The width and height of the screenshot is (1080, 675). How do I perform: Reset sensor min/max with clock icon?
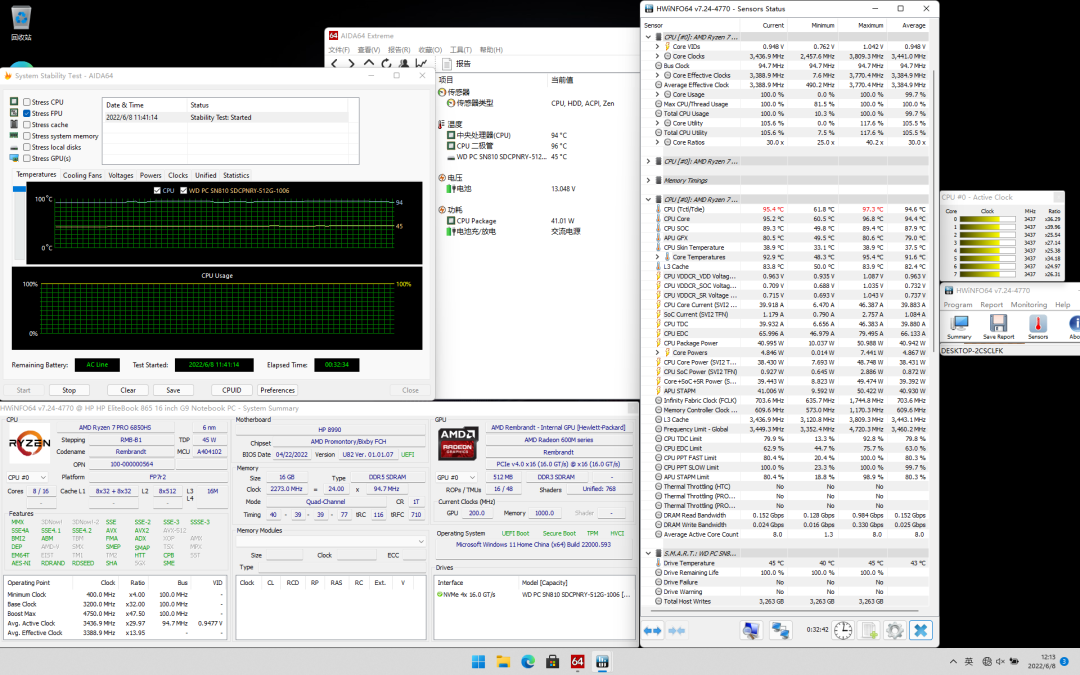point(843,630)
